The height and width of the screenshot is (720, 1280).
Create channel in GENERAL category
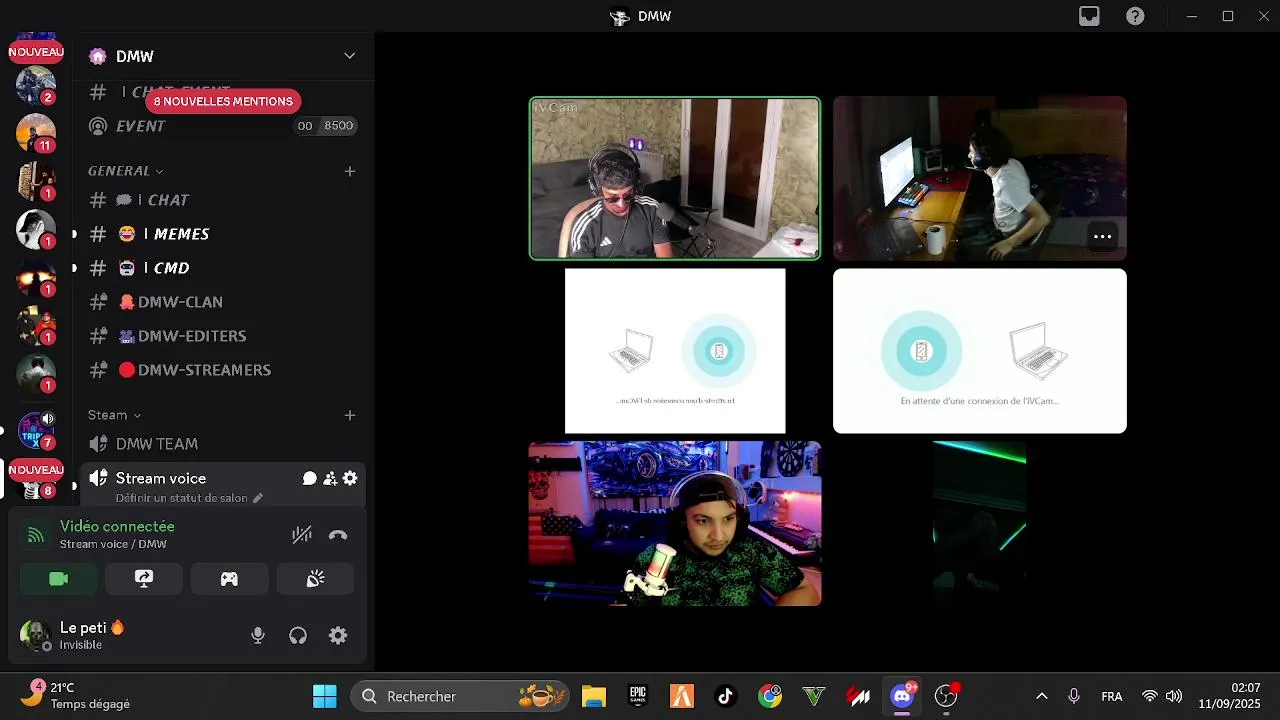pos(350,171)
